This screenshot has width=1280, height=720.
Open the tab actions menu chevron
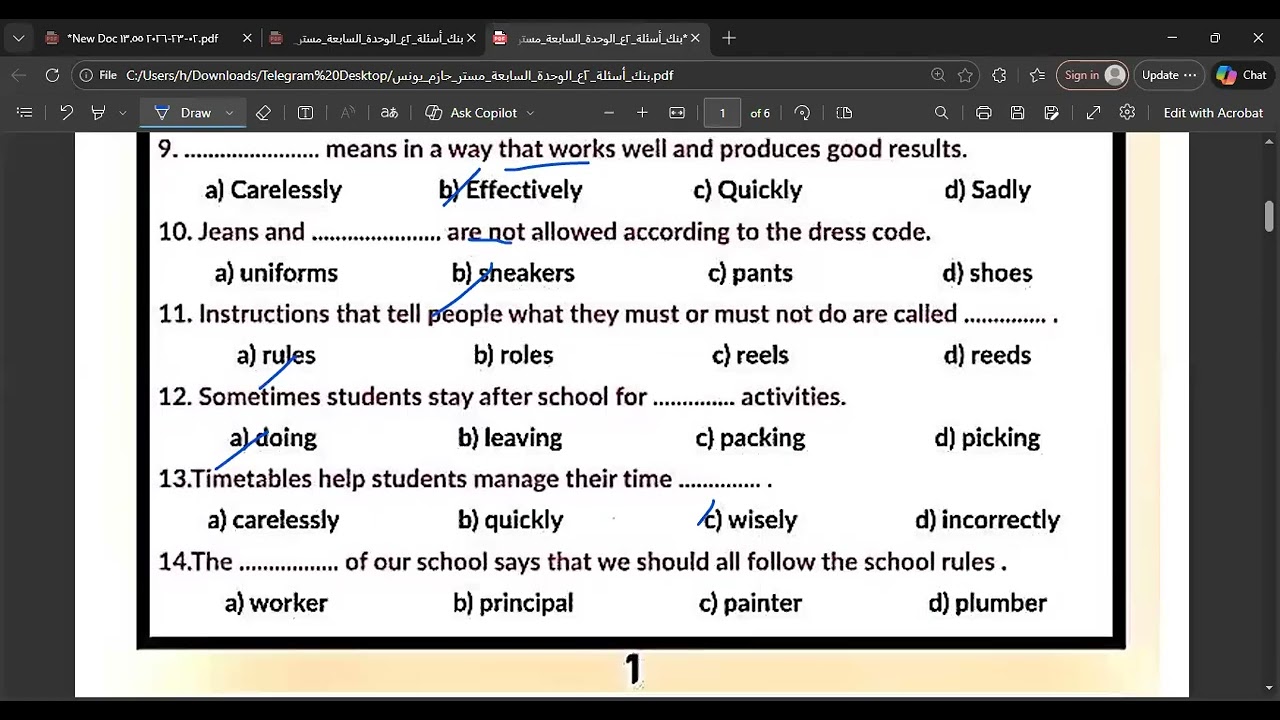pos(18,38)
